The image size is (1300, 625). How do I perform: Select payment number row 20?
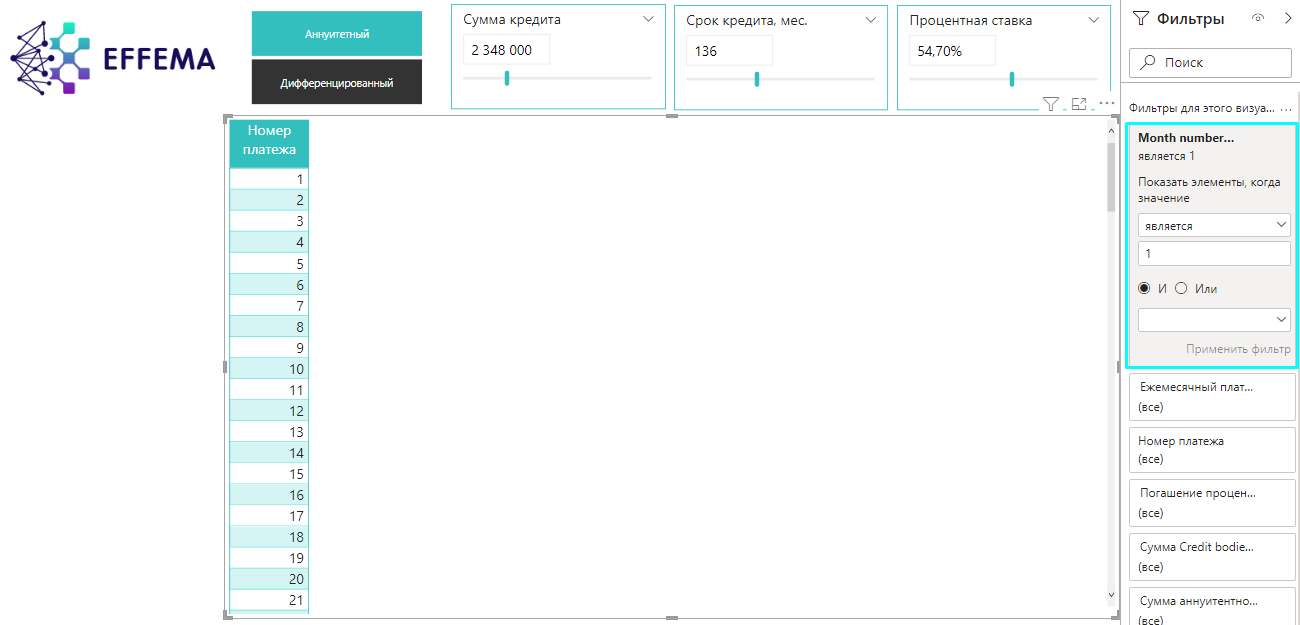pos(270,579)
